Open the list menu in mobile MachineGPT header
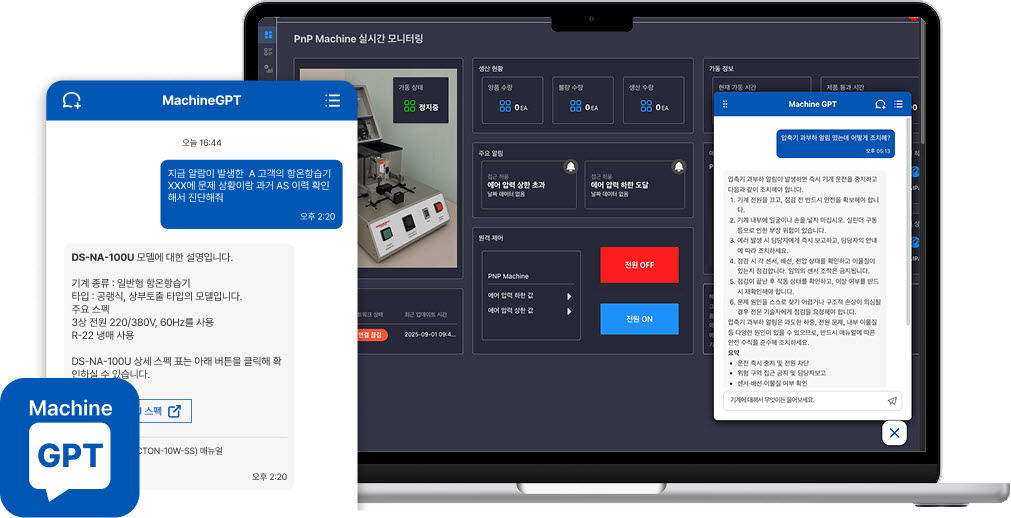The width and height of the screenshot is (1011, 518). click(332, 101)
